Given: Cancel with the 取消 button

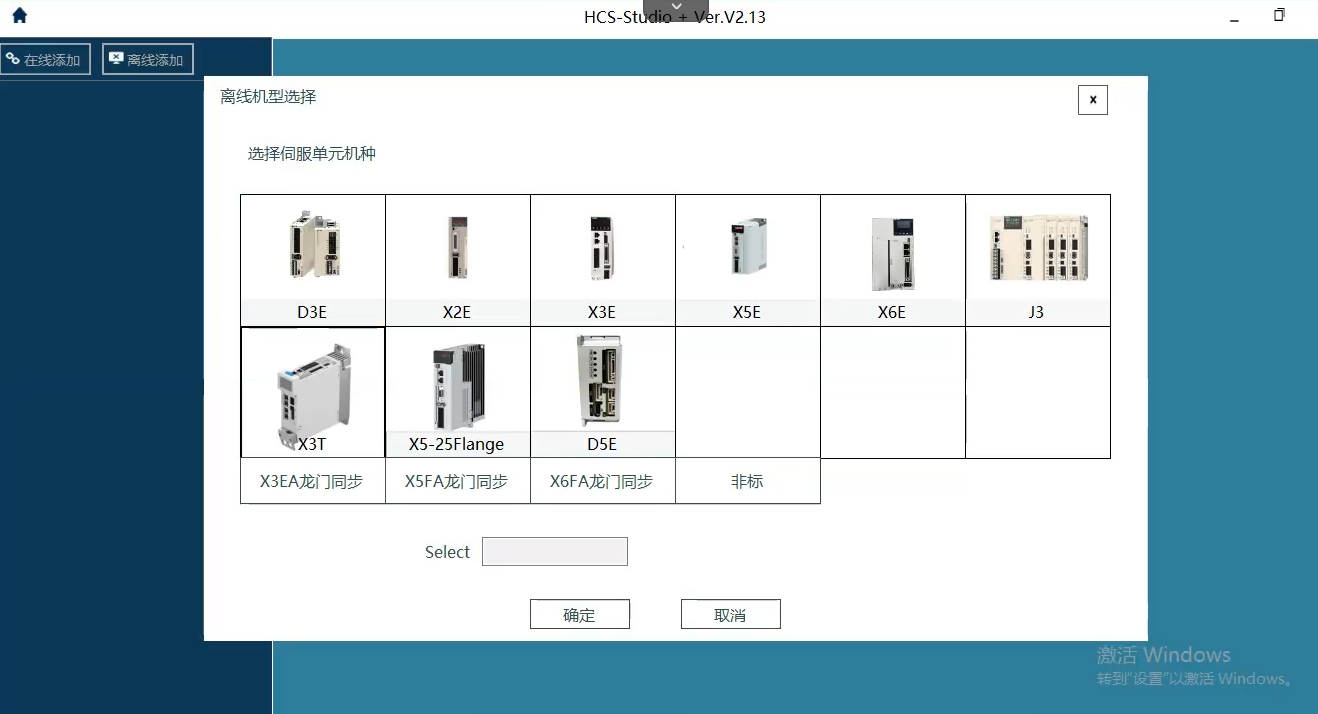Looking at the screenshot, I should coord(731,615).
